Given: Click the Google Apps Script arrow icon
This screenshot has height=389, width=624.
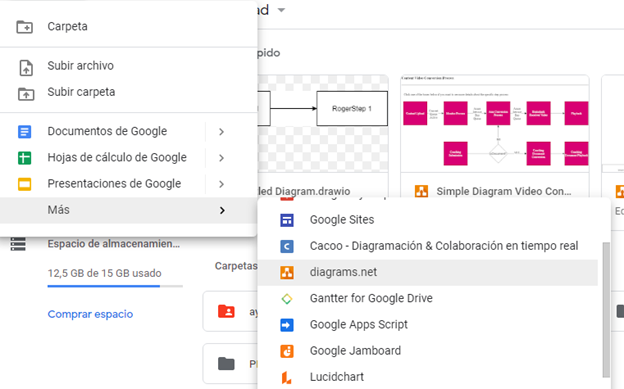Looking at the screenshot, I should point(287,325).
